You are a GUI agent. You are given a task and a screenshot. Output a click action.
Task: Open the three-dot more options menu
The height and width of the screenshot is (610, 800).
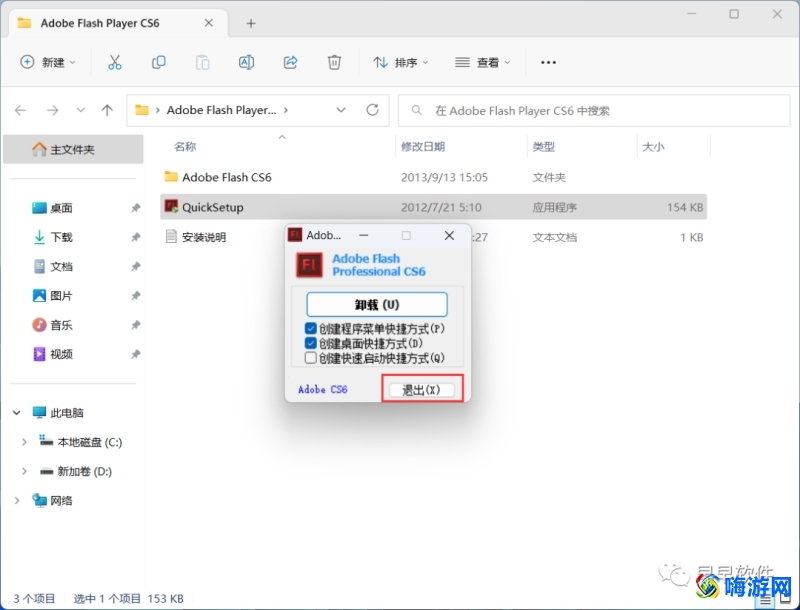pyautogui.click(x=548, y=62)
